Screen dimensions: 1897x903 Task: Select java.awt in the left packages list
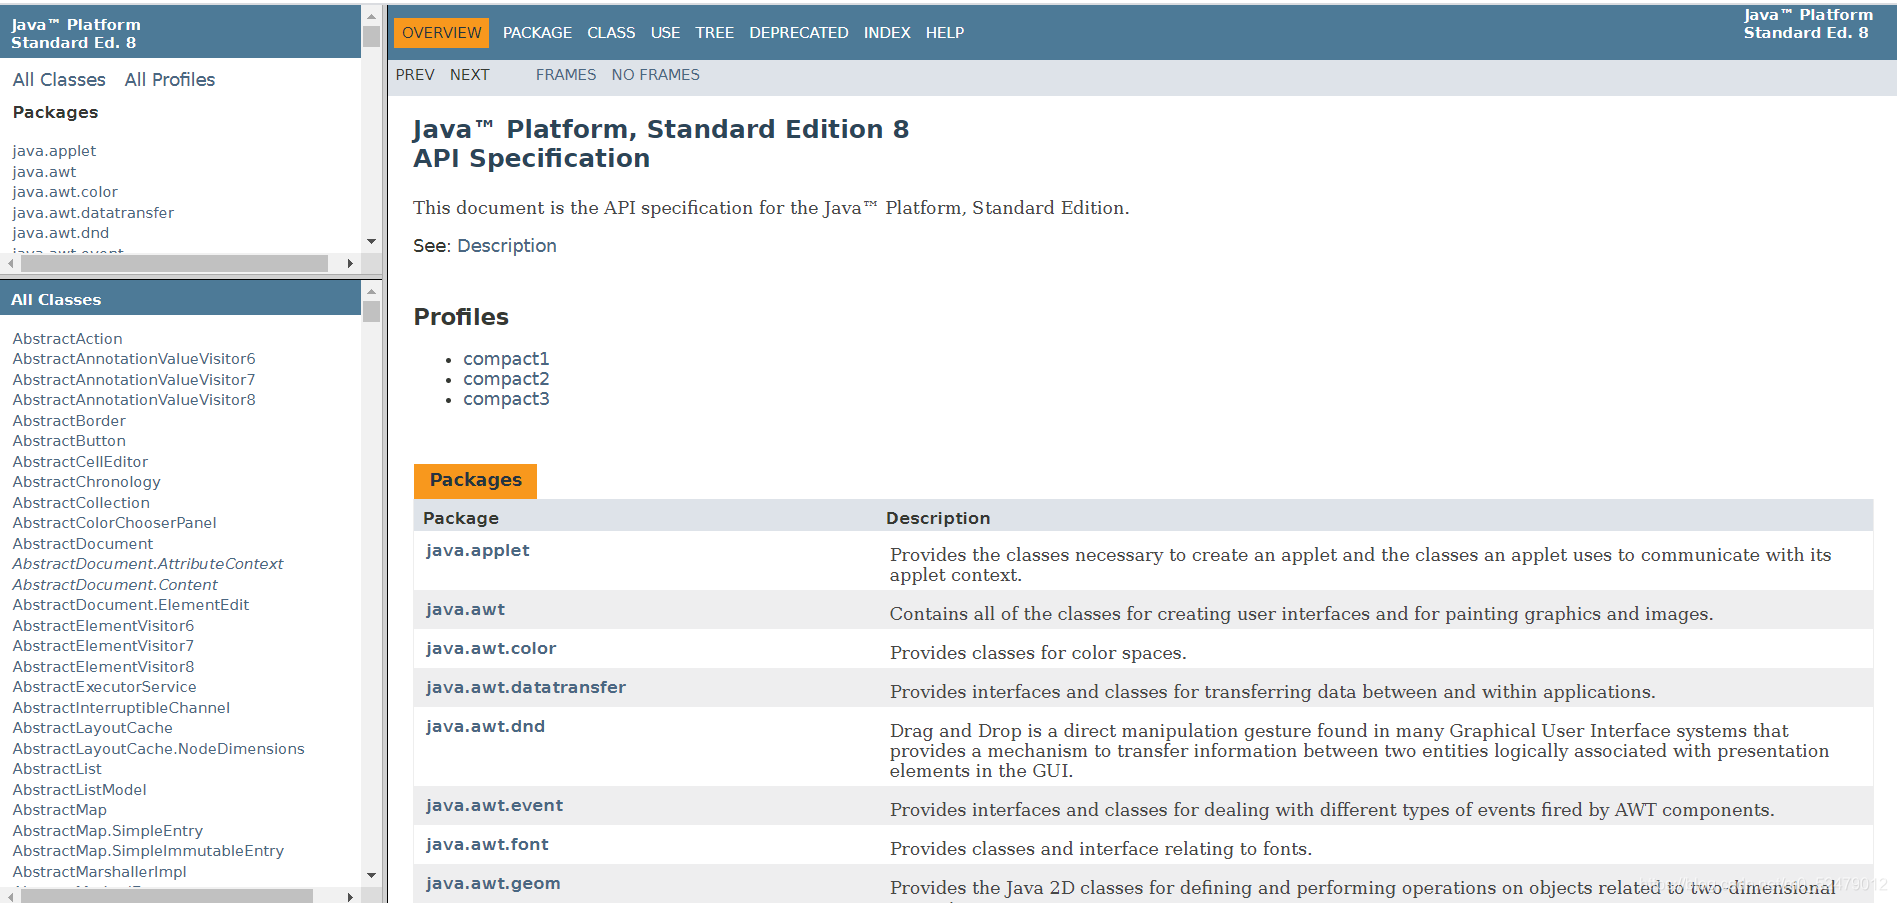[44, 172]
